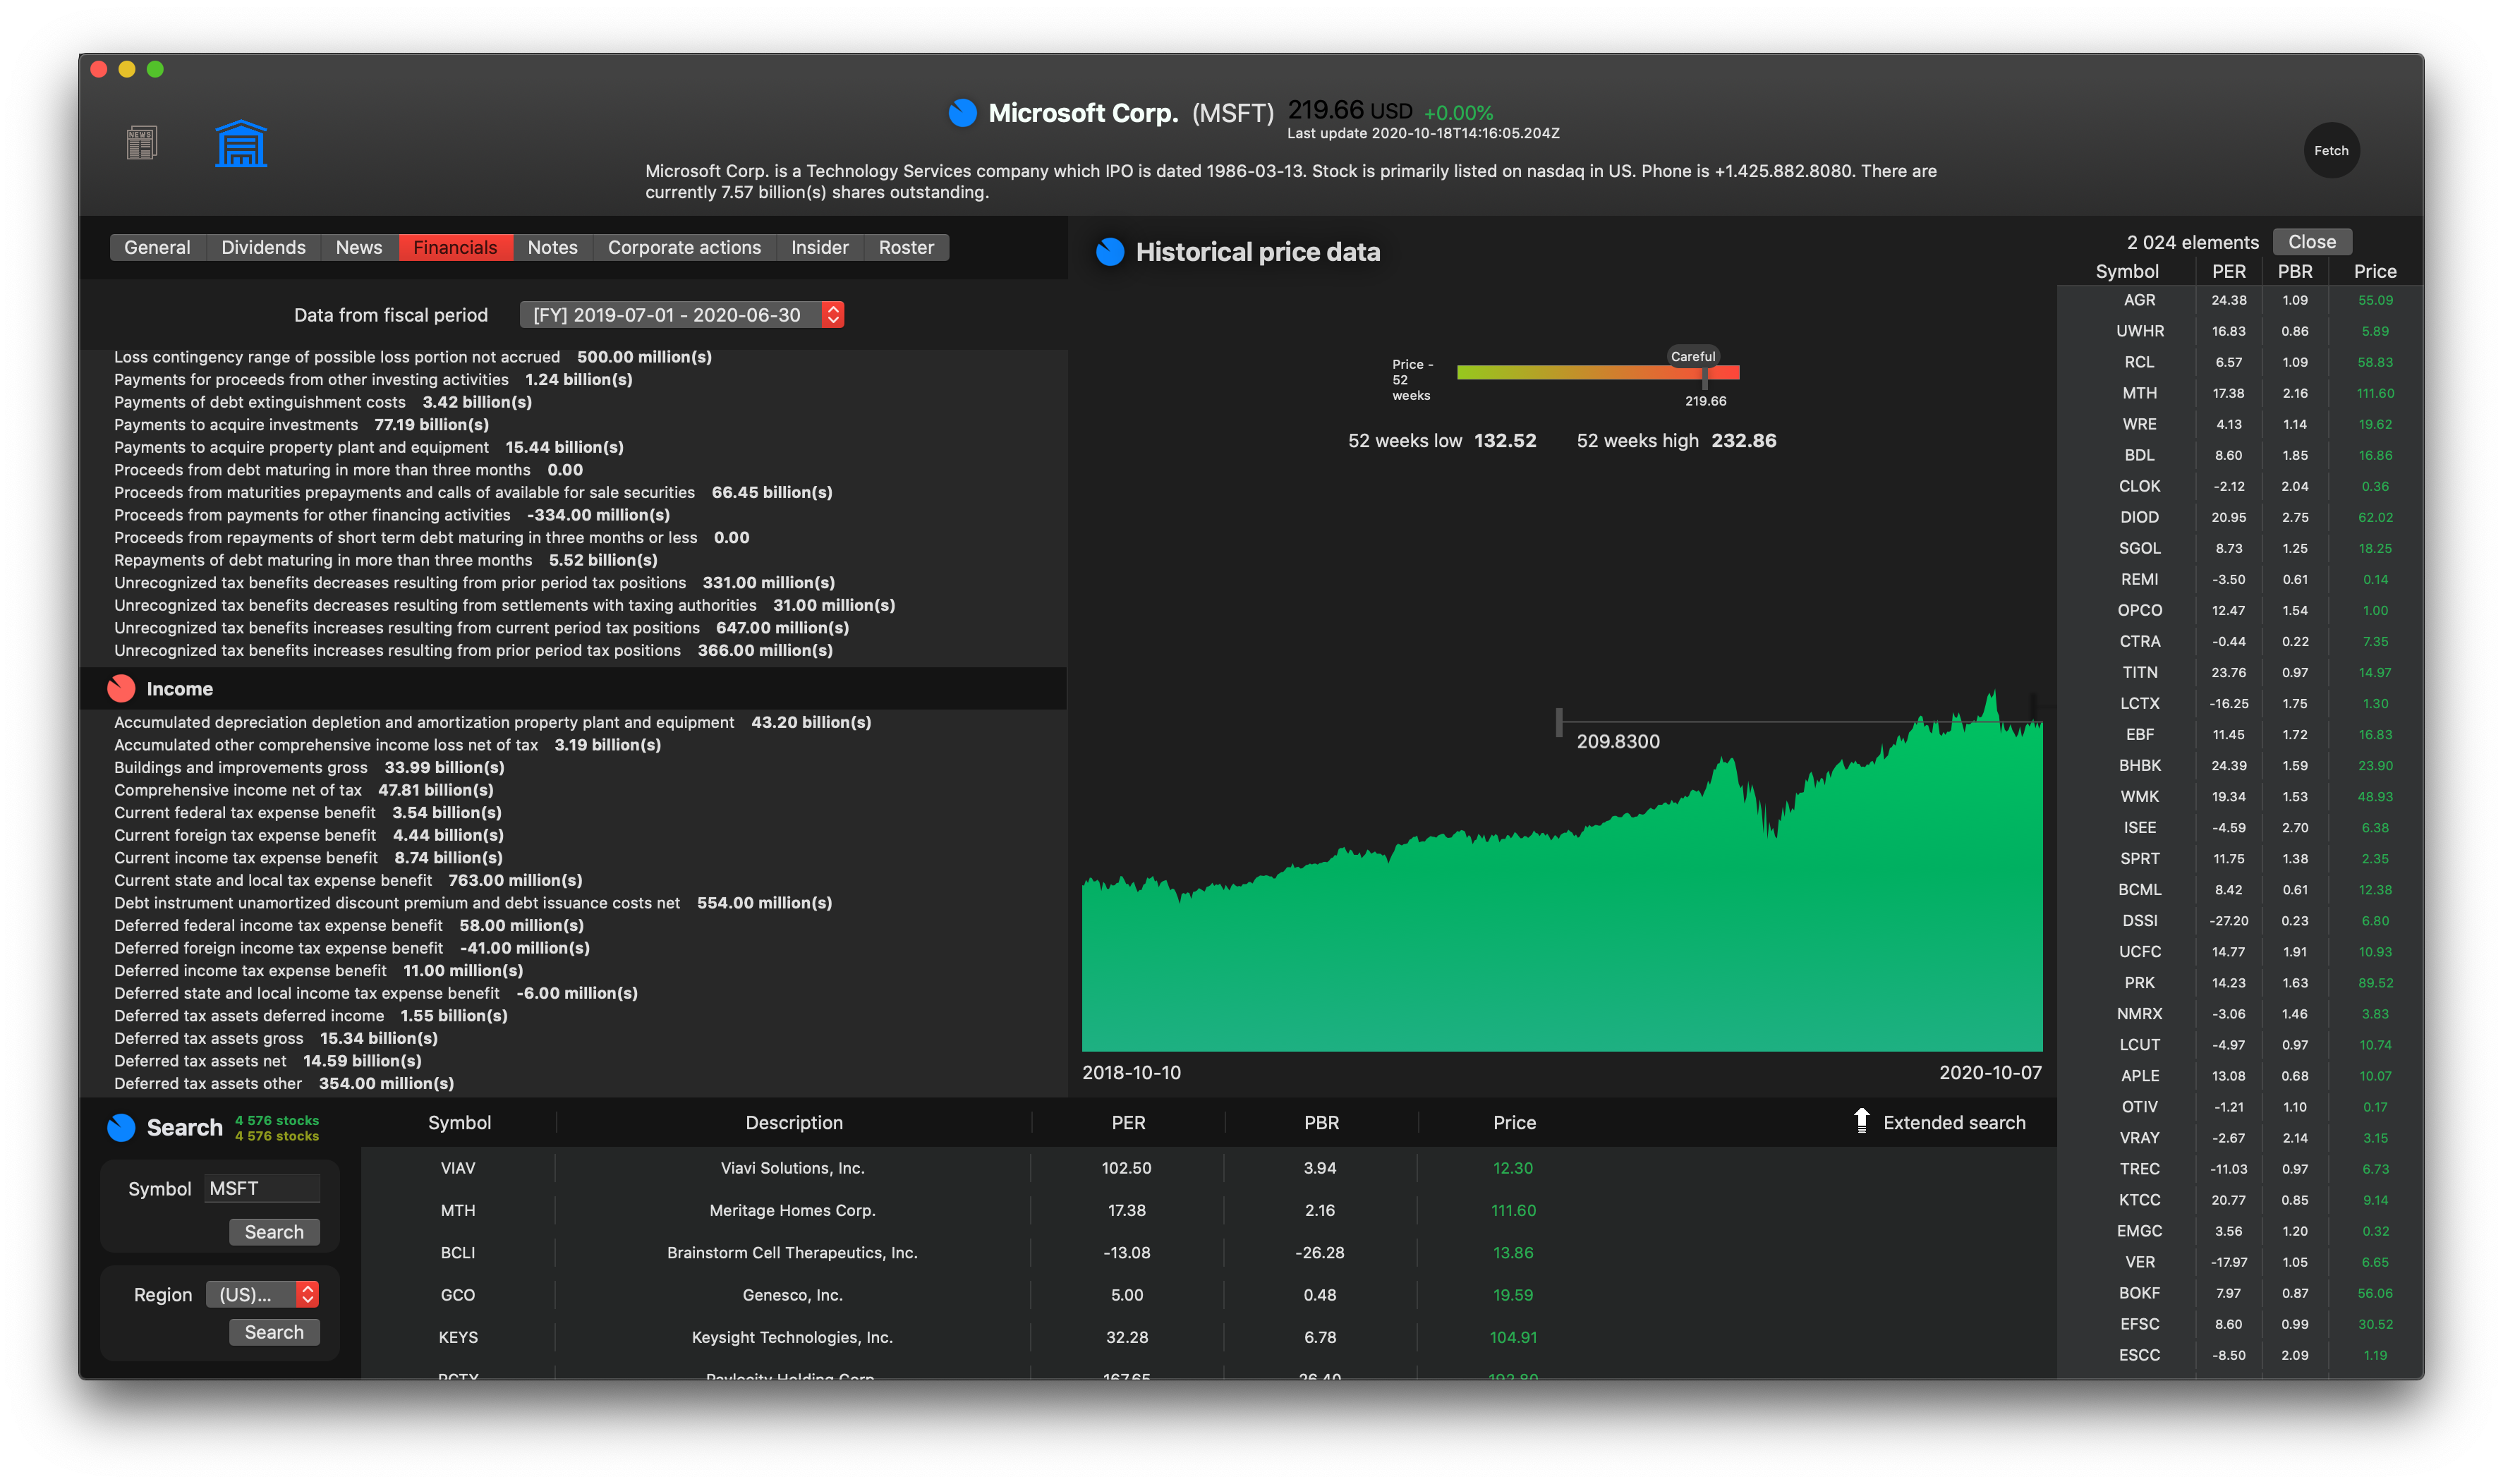Switch to the Insider tab
Screen dimensions: 2503x1484
pyautogui.click(x=819, y=247)
